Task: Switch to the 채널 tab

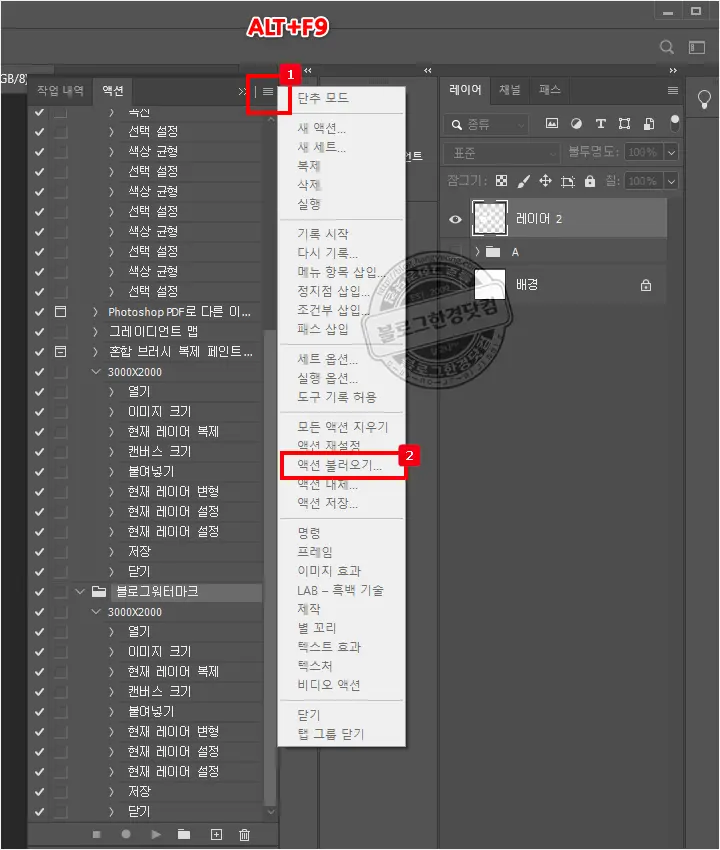Action: pyautogui.click(x=510, y=89)
